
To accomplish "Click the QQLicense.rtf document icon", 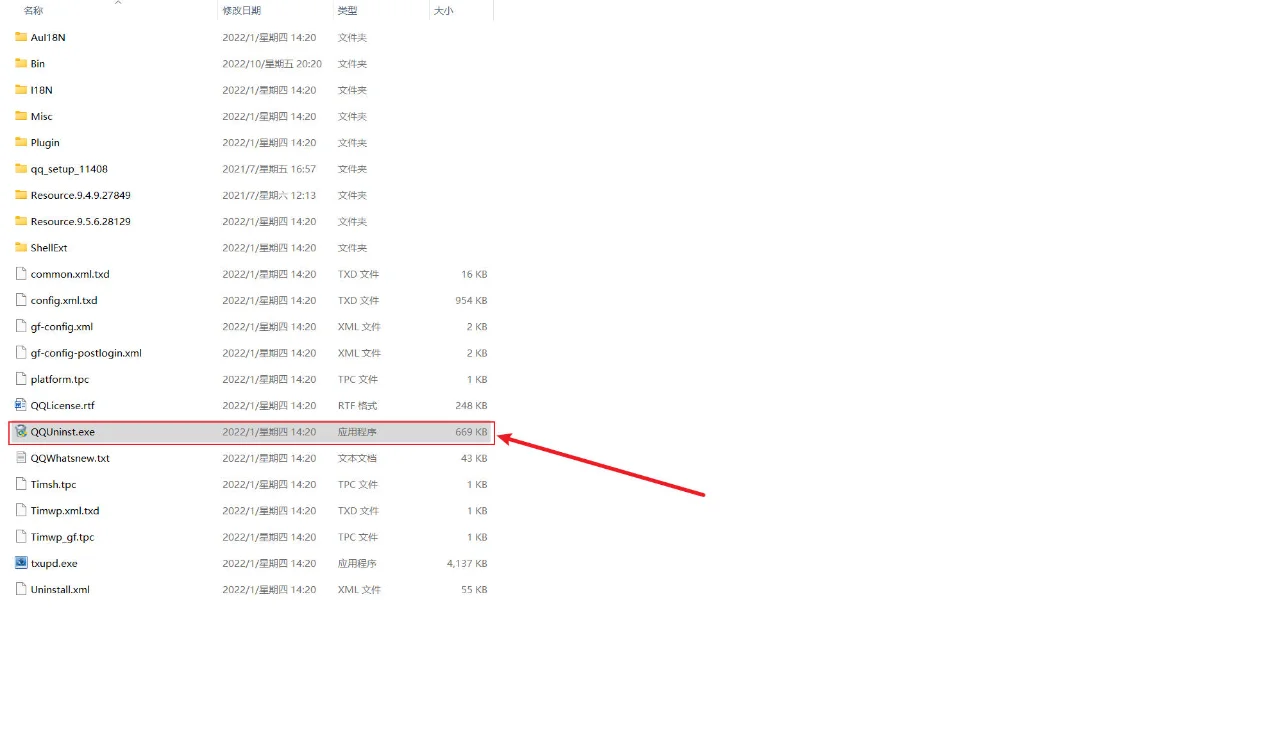I will pos(21,405).
